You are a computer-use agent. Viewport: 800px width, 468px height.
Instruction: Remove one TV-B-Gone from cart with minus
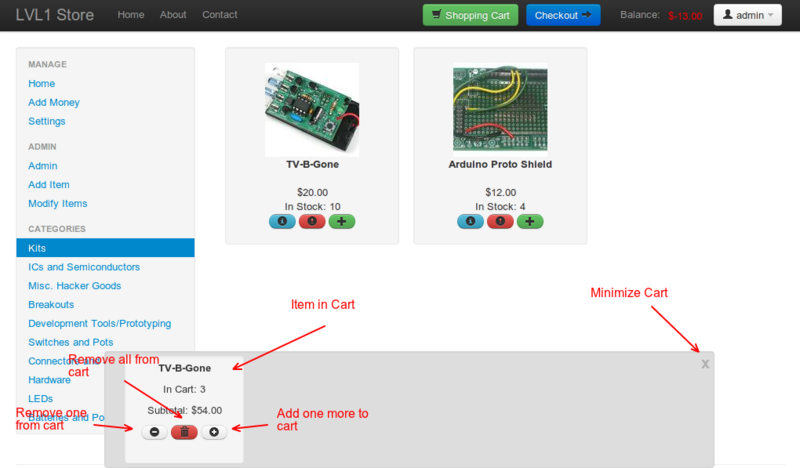click(x=154, y=432)
